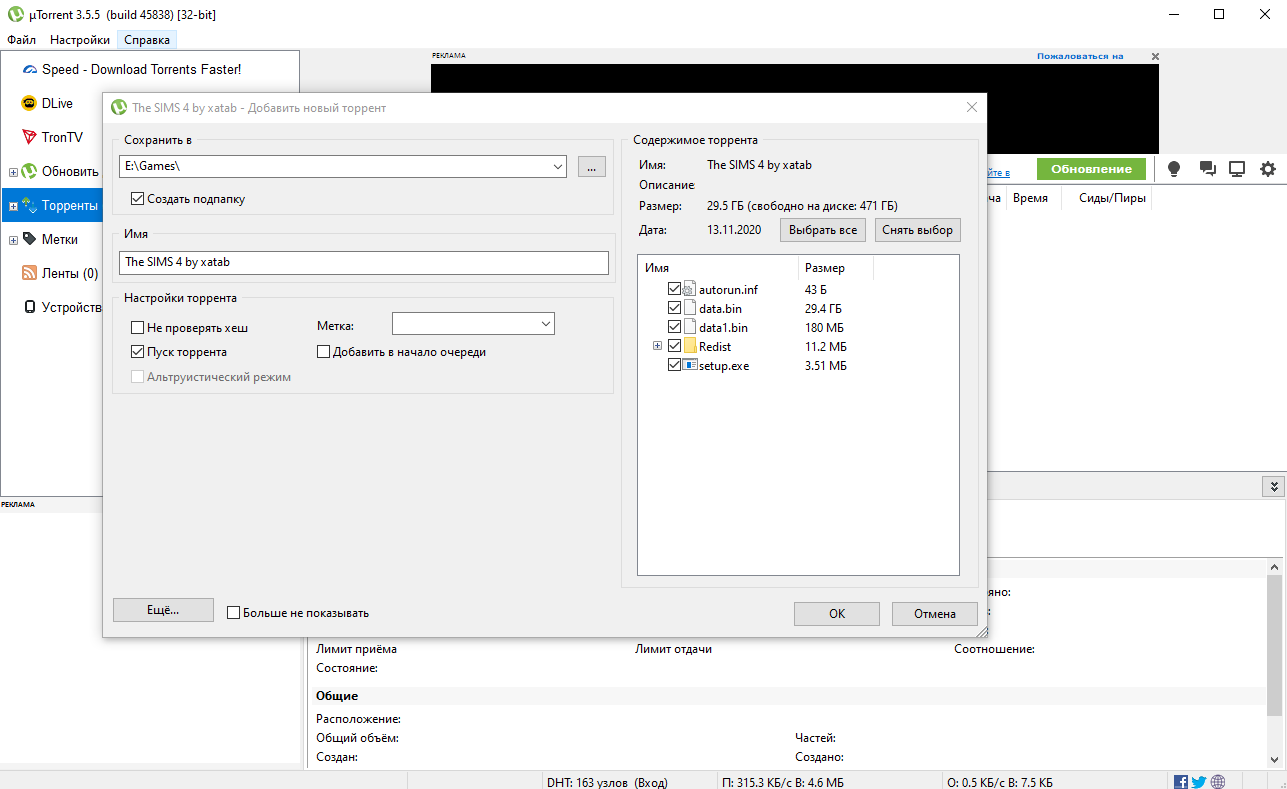Click the DHT: 163 узлов status entry

pos(607,782)
